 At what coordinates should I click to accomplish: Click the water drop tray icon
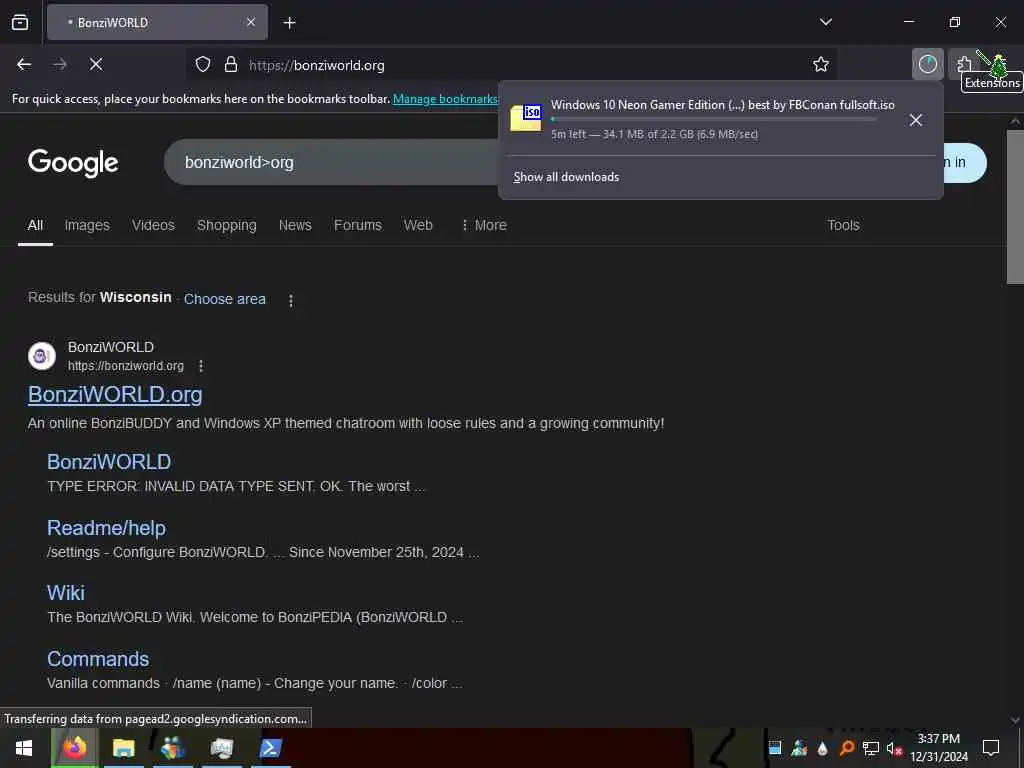tap(822, 748)
